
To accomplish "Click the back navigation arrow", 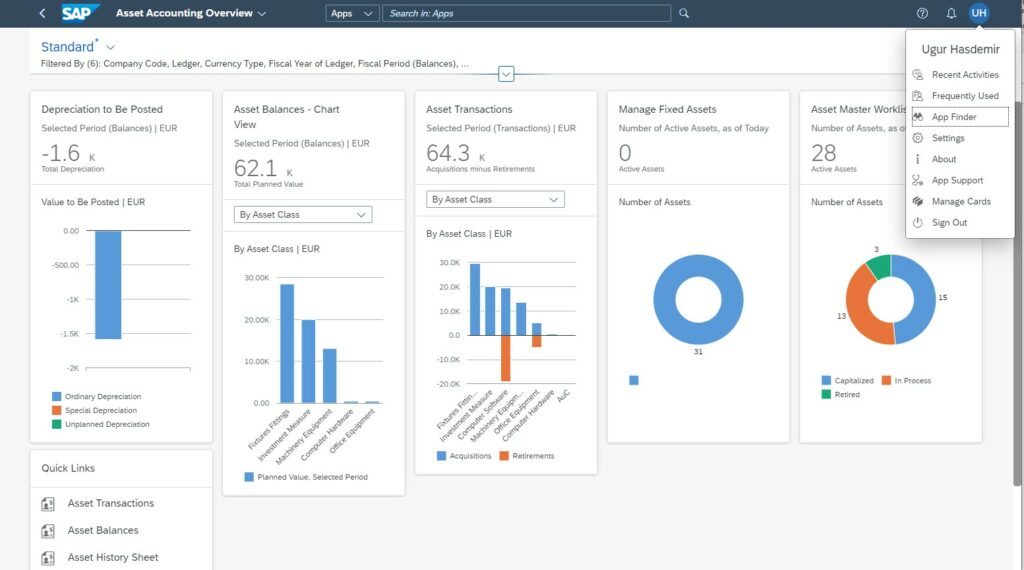I will tap(42, 13).
